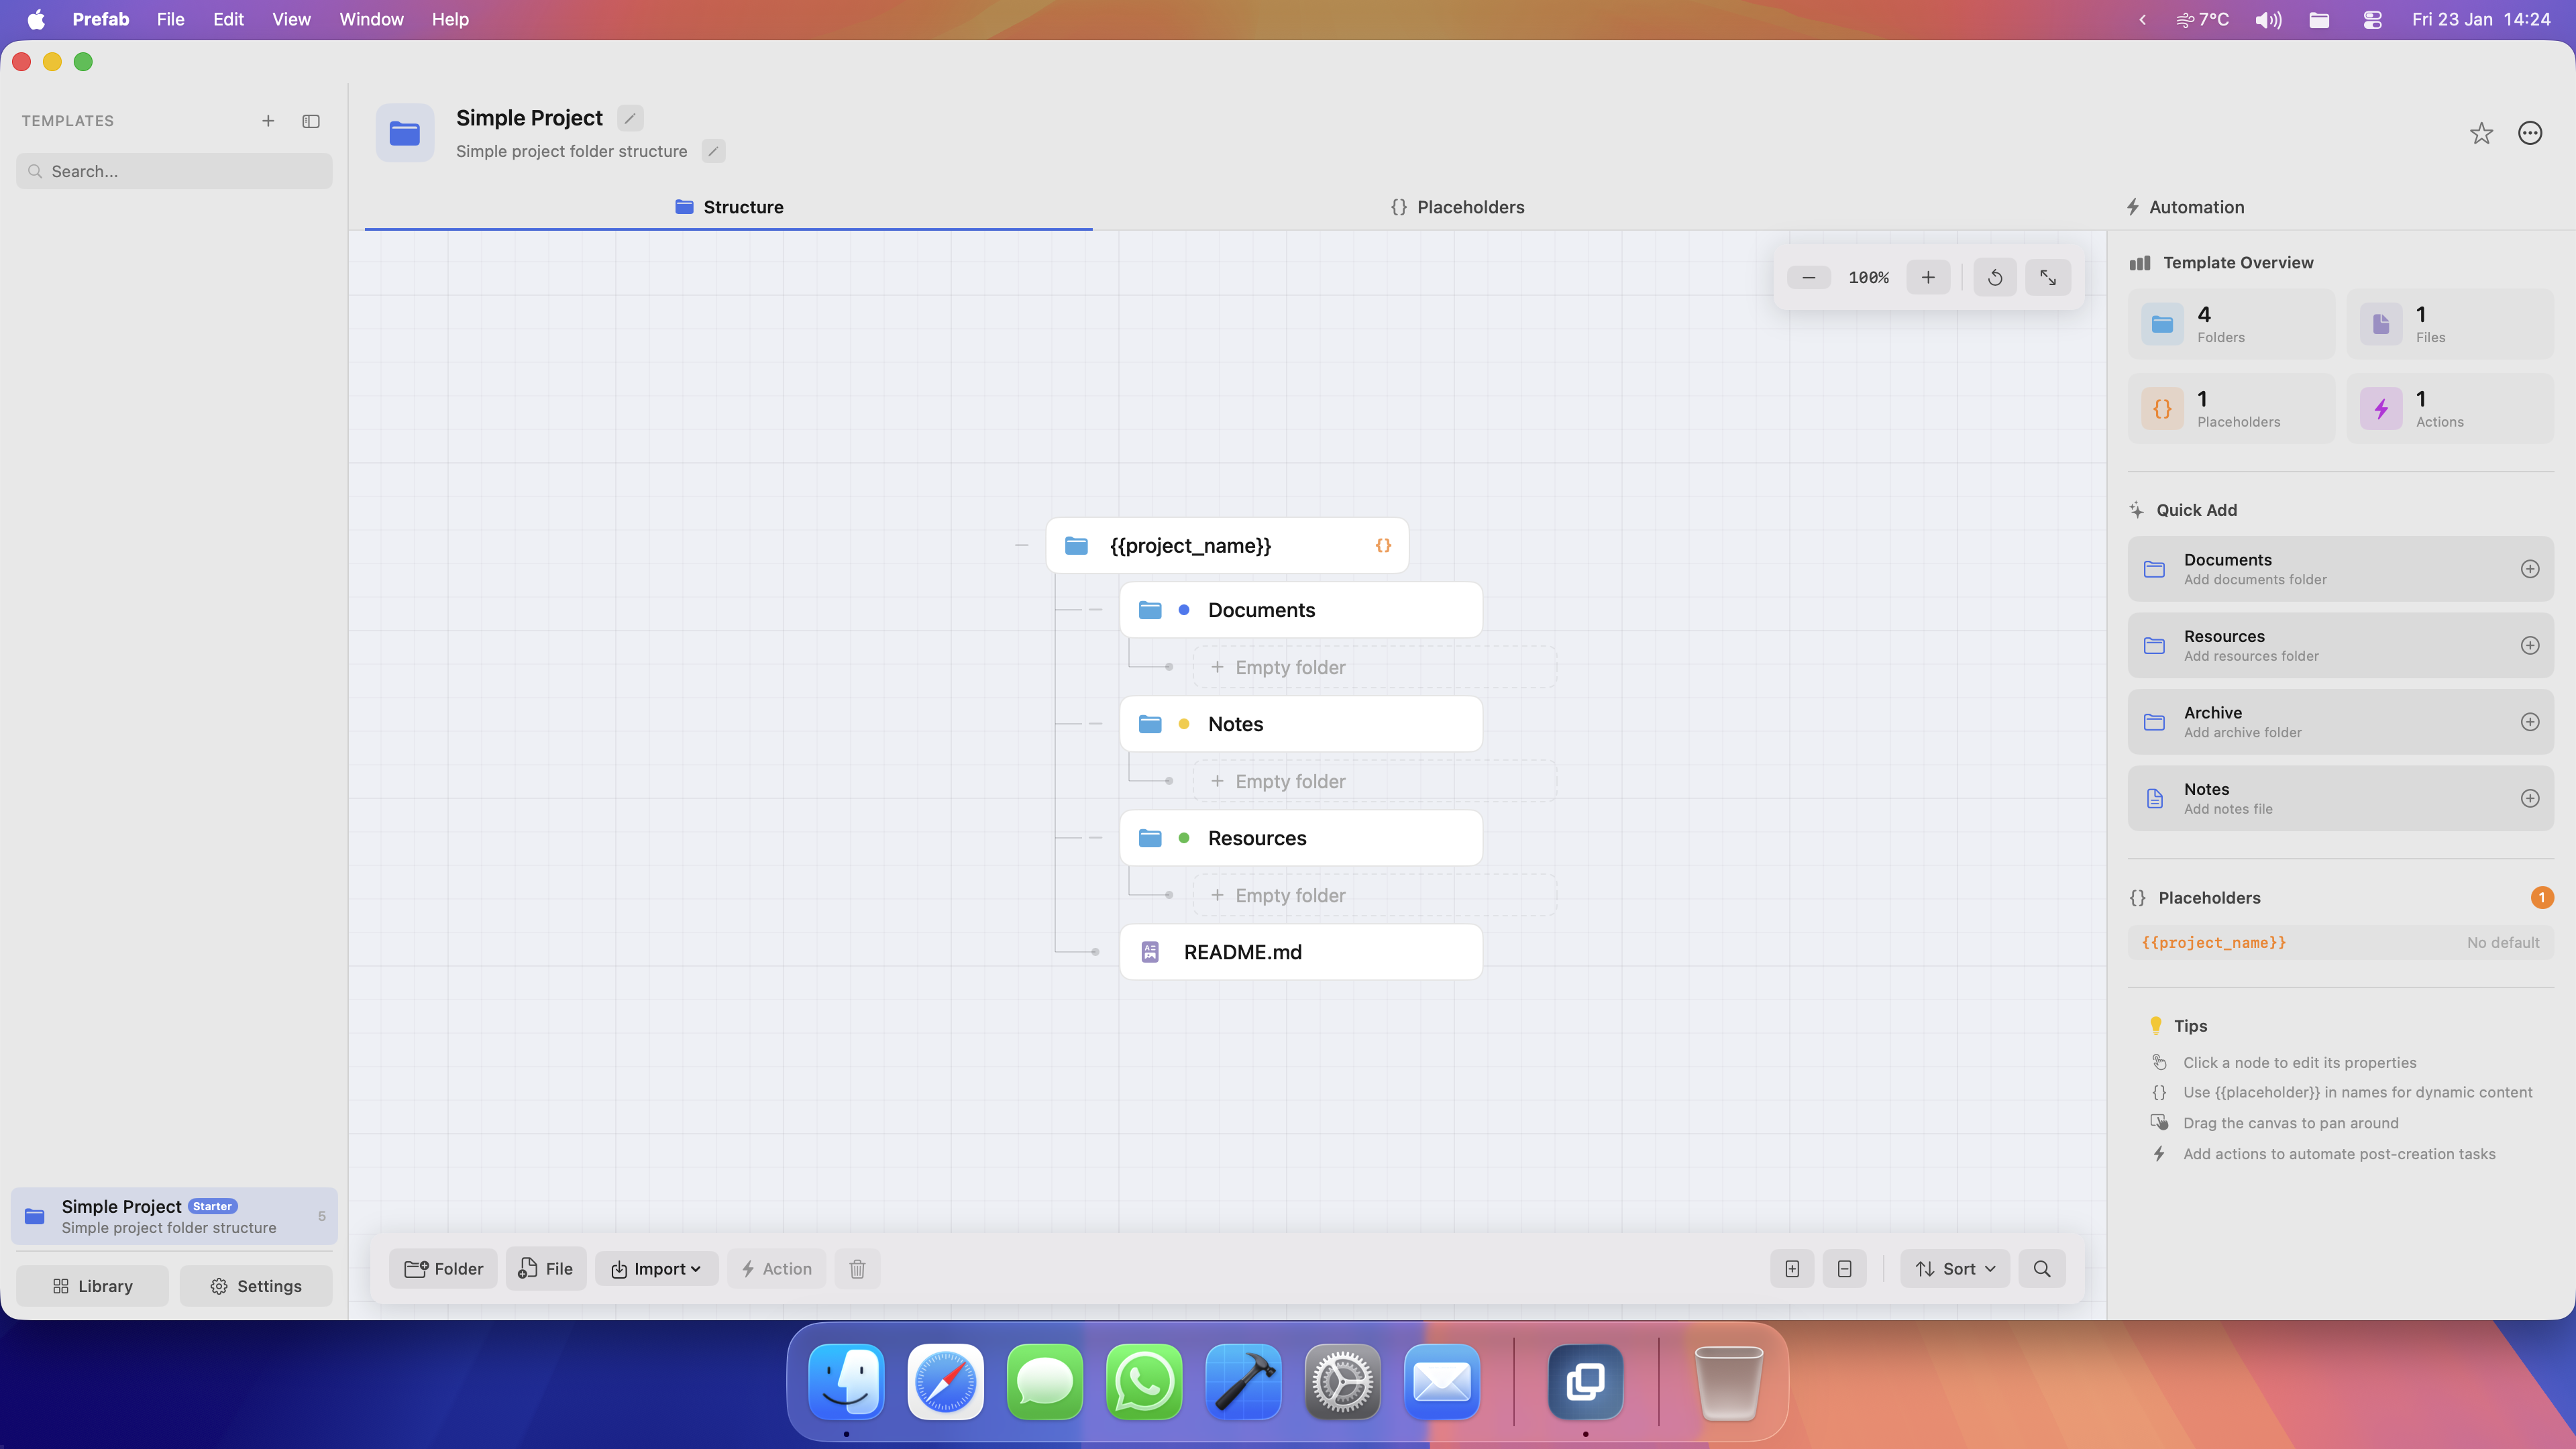Collapse the project_name node tree
The height and width of the screenshot is (1449, 2576).
pyautogui.click(x=1021, y=545)
